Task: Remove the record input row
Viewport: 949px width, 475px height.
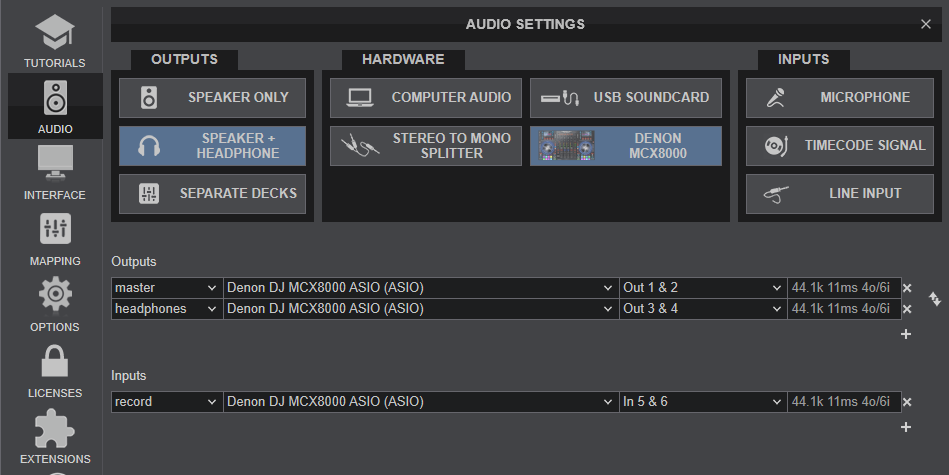Action: (x=907, y=402)
